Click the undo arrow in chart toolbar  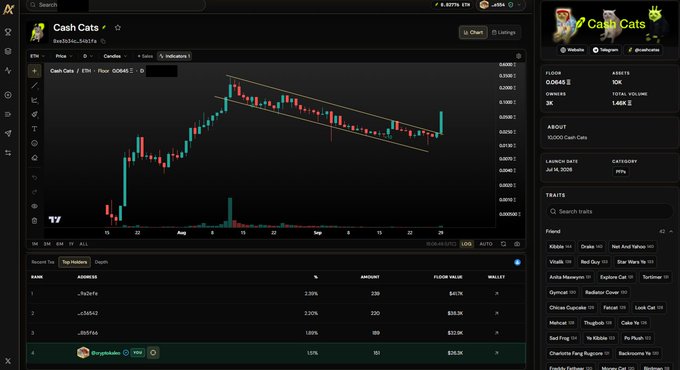coord(34,178)
